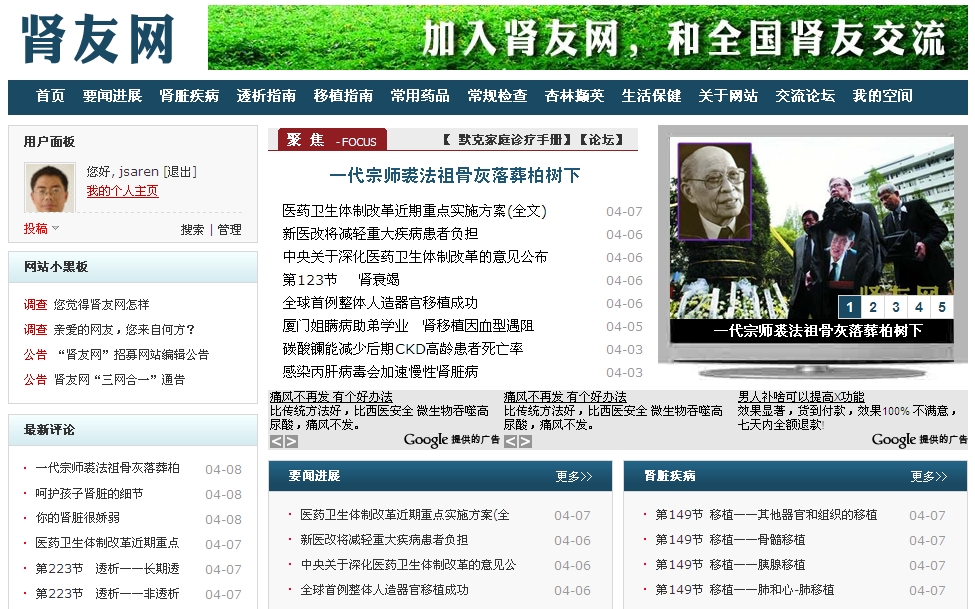
Task: Open 中央关于深化医药卫生体制改革的意见公布 in focus list
Action: [415, 257]
